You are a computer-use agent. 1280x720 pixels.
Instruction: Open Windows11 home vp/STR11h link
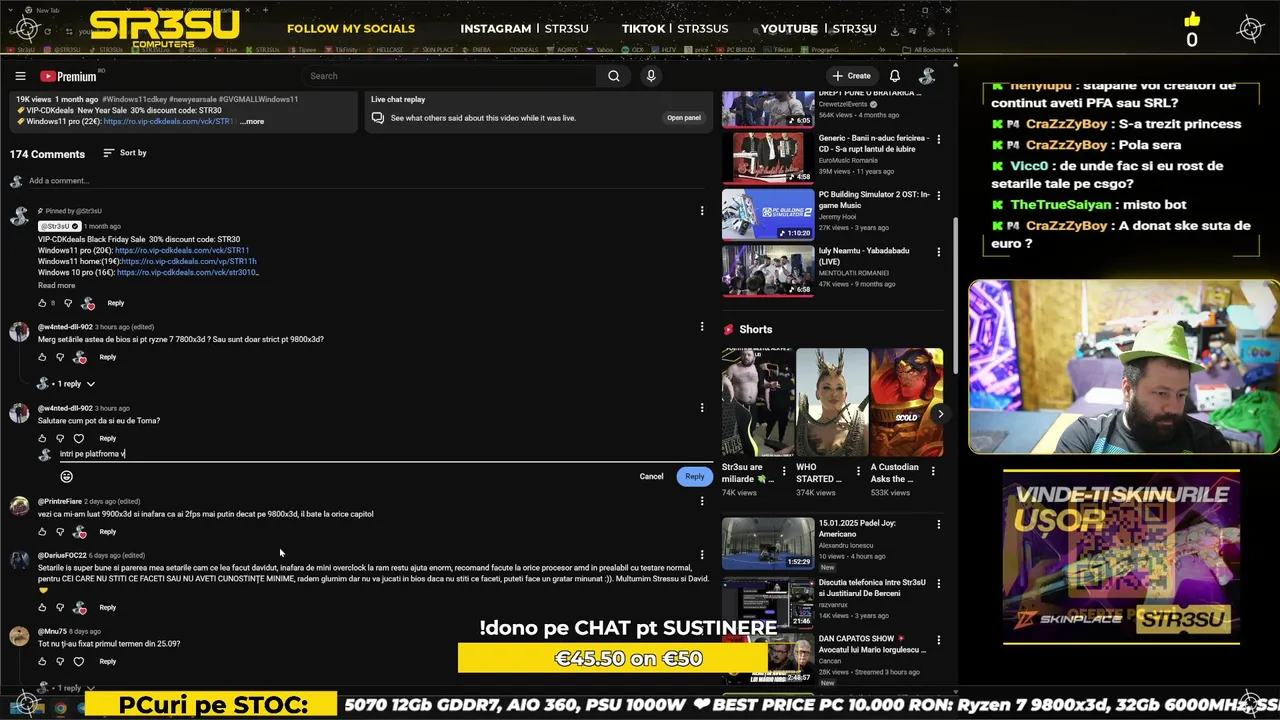(188, 261)
